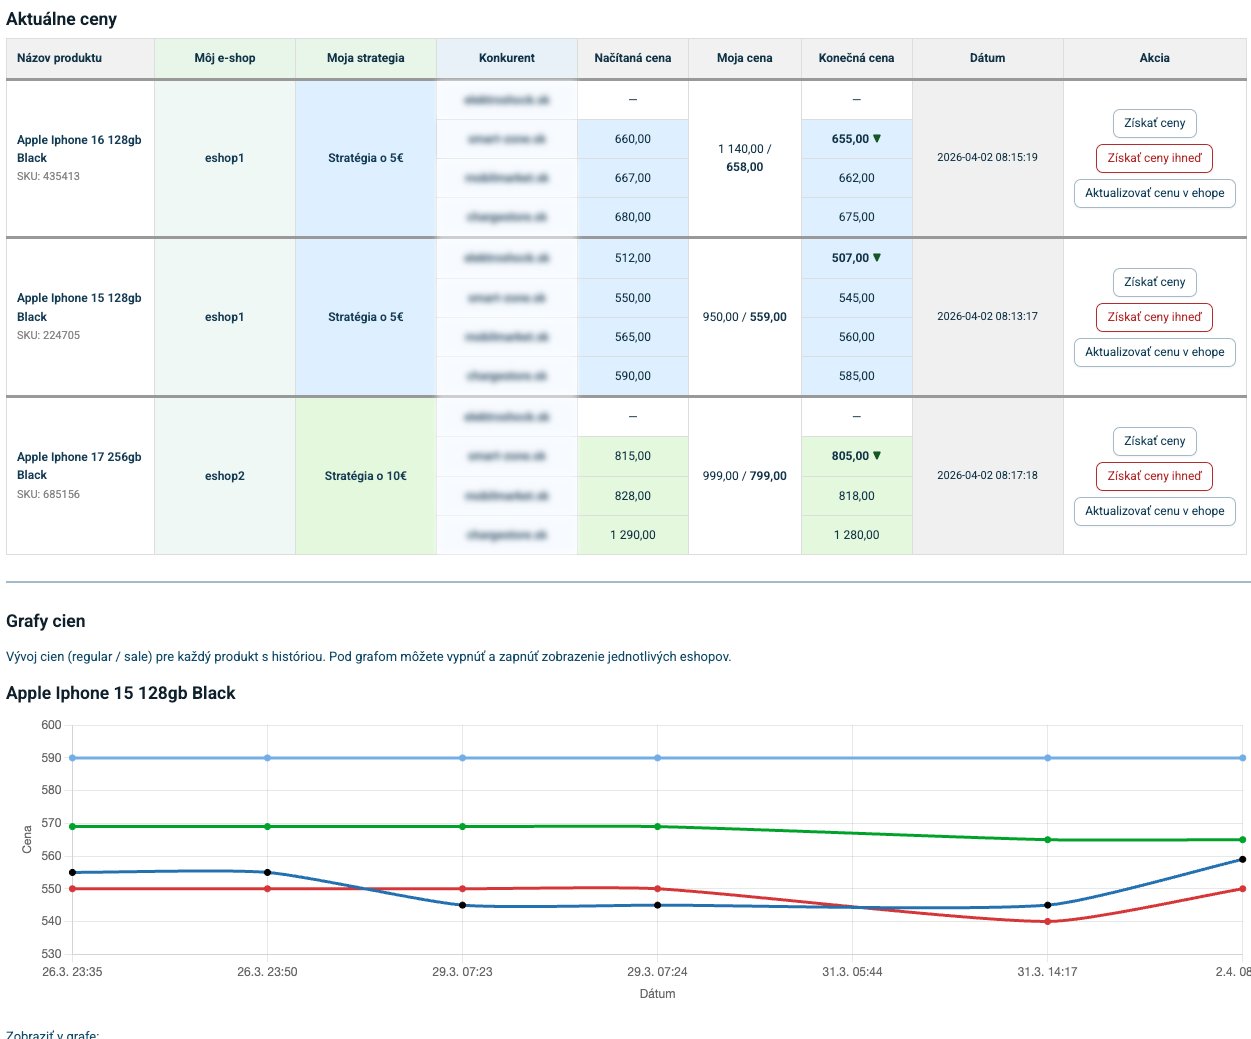Click SKU: 224705 text
The height and width of the screenshot is (1039, 1251).
pyautogui.click(x=48, y=335)
